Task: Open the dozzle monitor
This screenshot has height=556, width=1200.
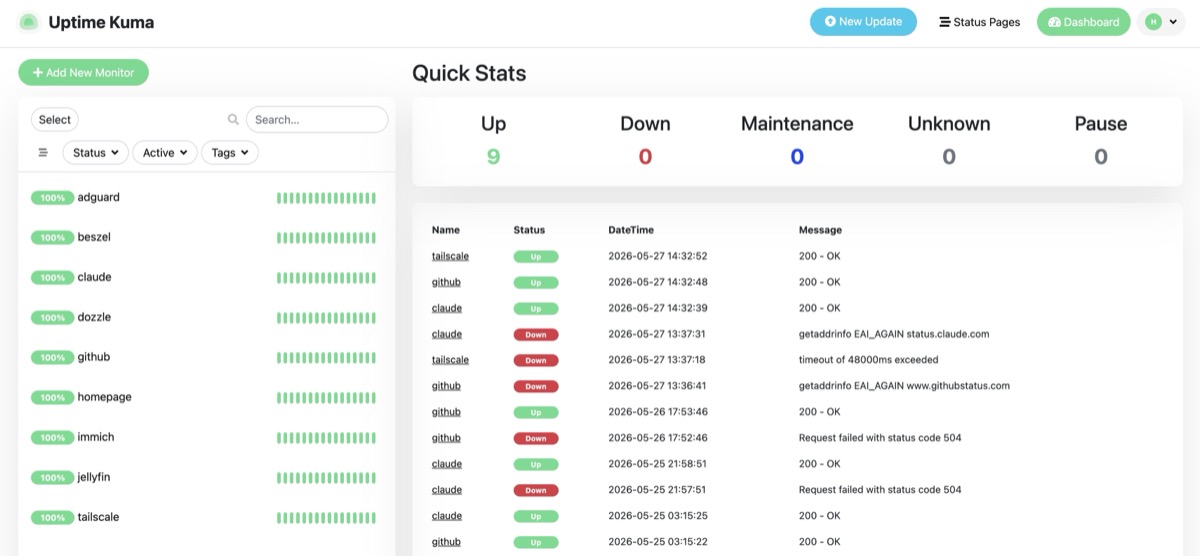Action: (x=207, y=318)
